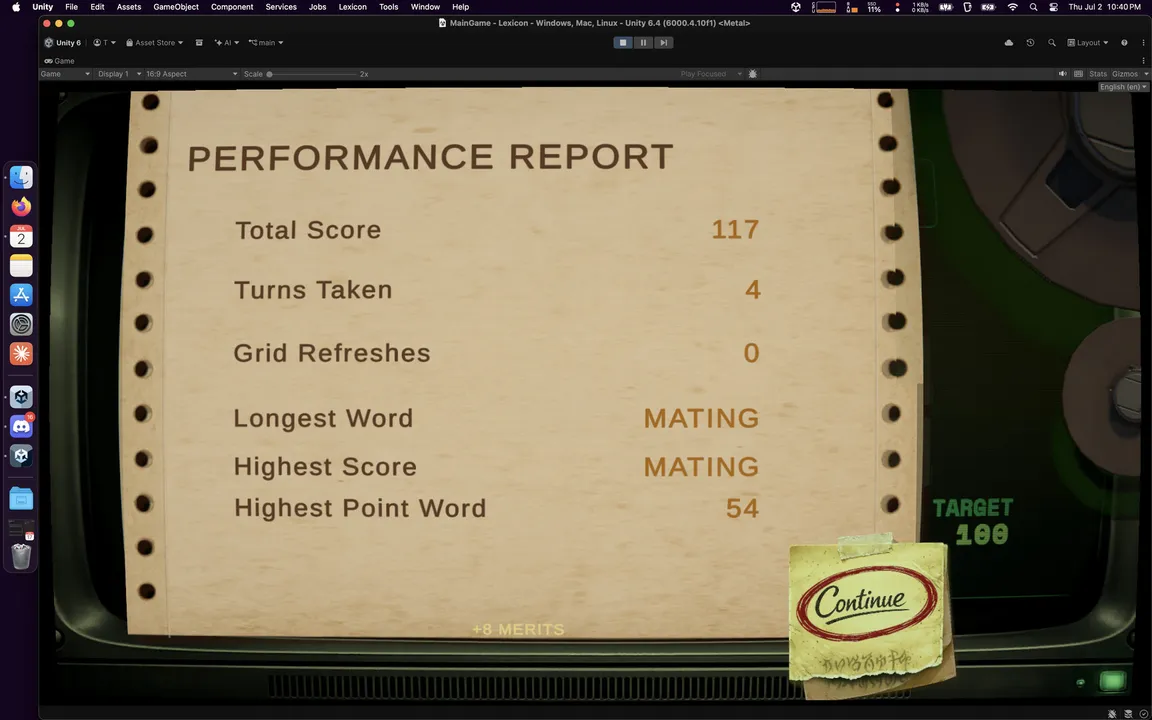Viewport: 1152px width, 720px height.
Task: Open App Store from the Dock
Action: pos(21,295)
